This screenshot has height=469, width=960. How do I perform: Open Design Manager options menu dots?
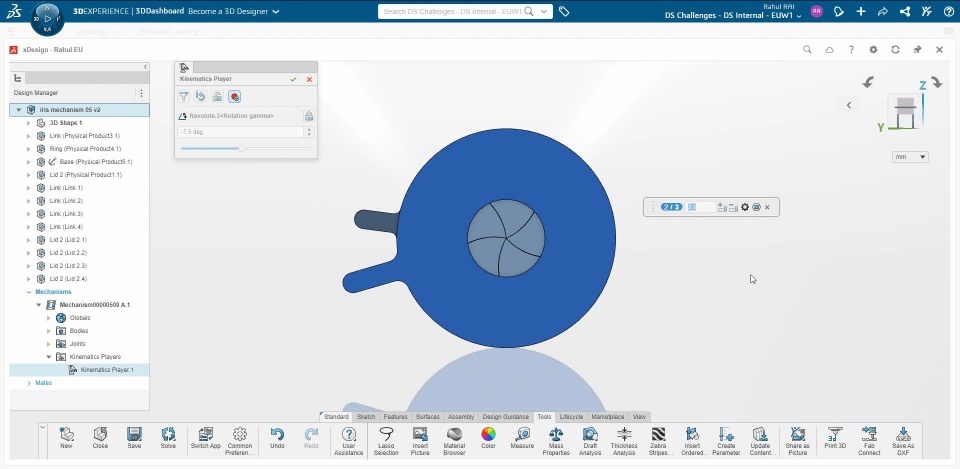pos(141,93)
